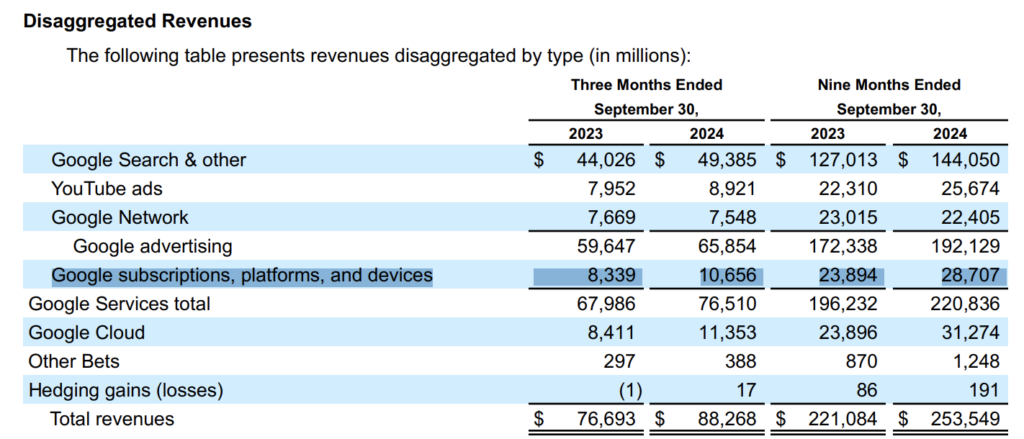Viewport: 1024px width, 439px height.
Task: Click 'Google subscriptions, platforms, and devices' label
Action: [x=242, y=275]
